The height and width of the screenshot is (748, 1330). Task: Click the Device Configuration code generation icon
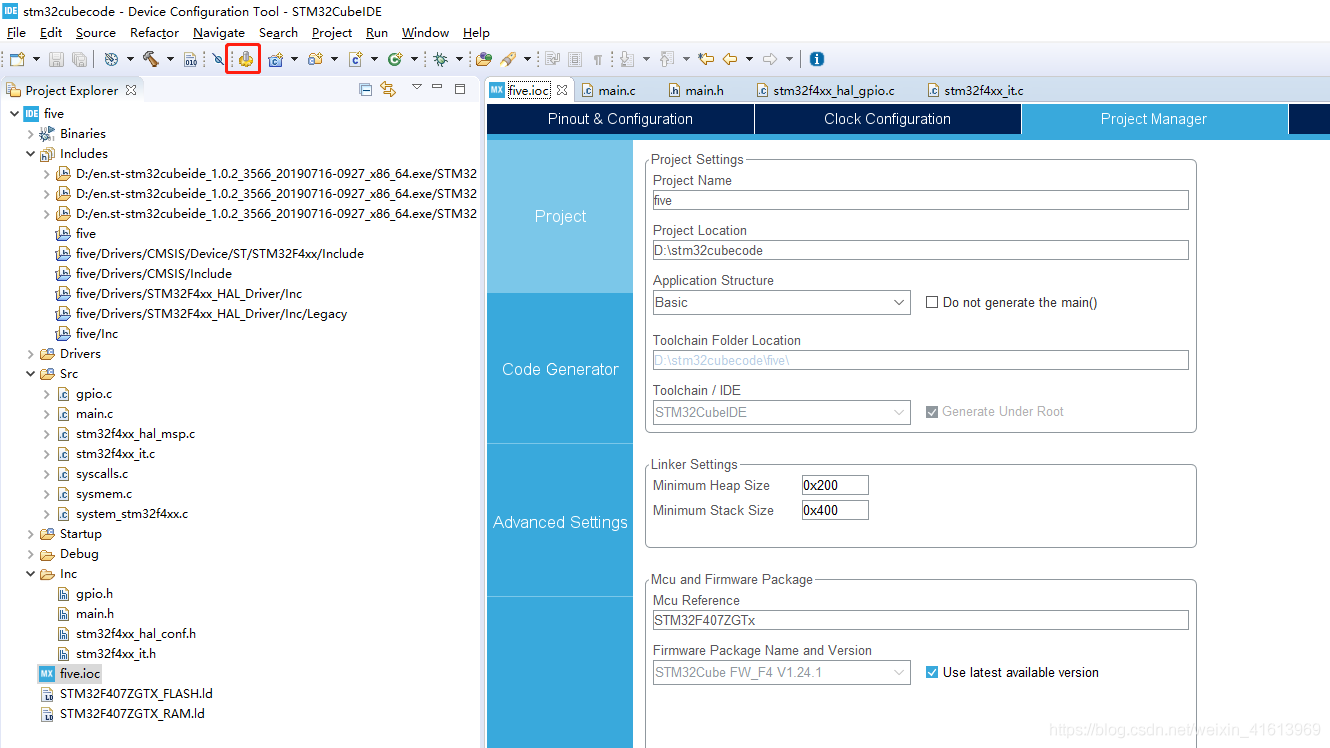coord(246,59)
